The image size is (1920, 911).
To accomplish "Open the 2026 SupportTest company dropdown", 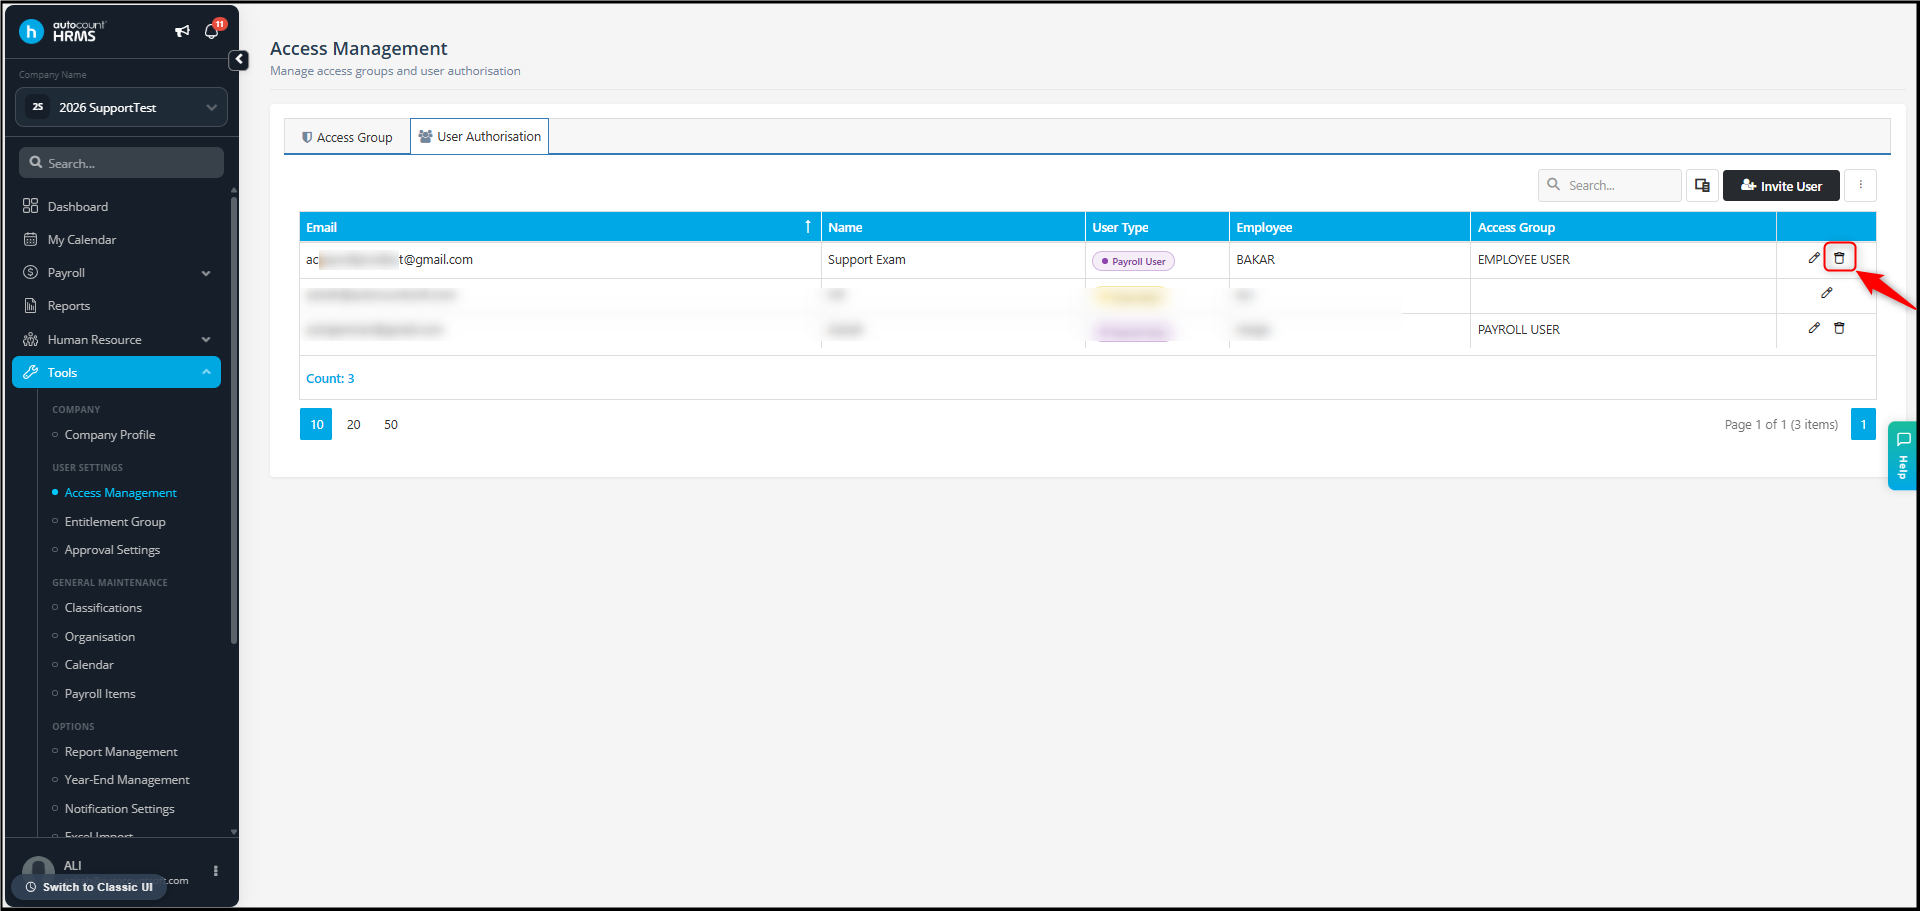I will click(x=121, y=107).
